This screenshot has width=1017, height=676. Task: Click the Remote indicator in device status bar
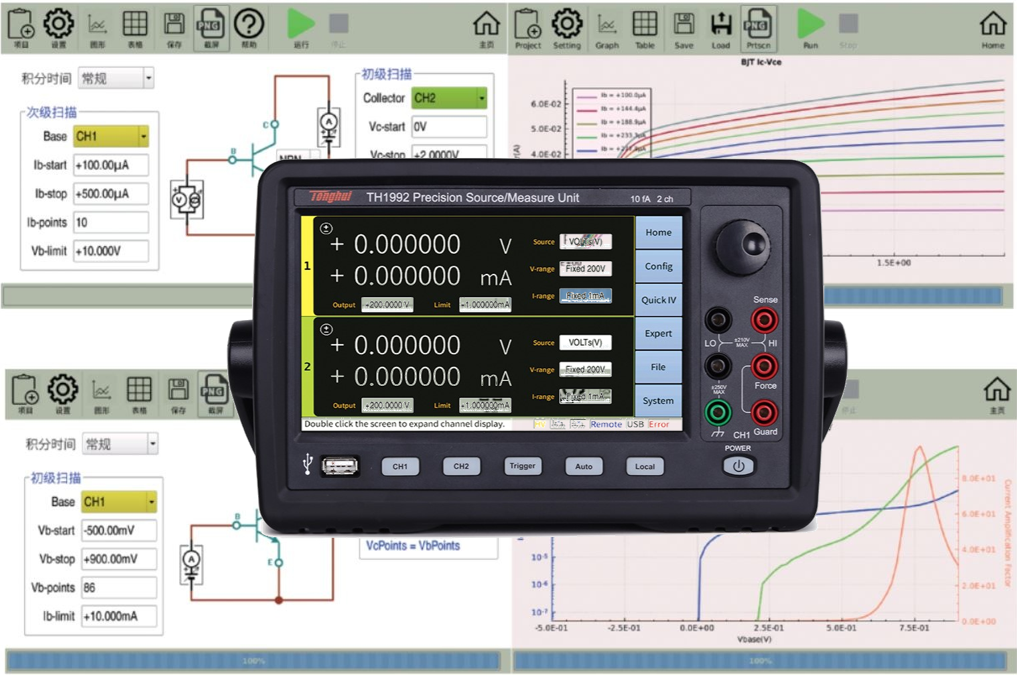point(606,424)
